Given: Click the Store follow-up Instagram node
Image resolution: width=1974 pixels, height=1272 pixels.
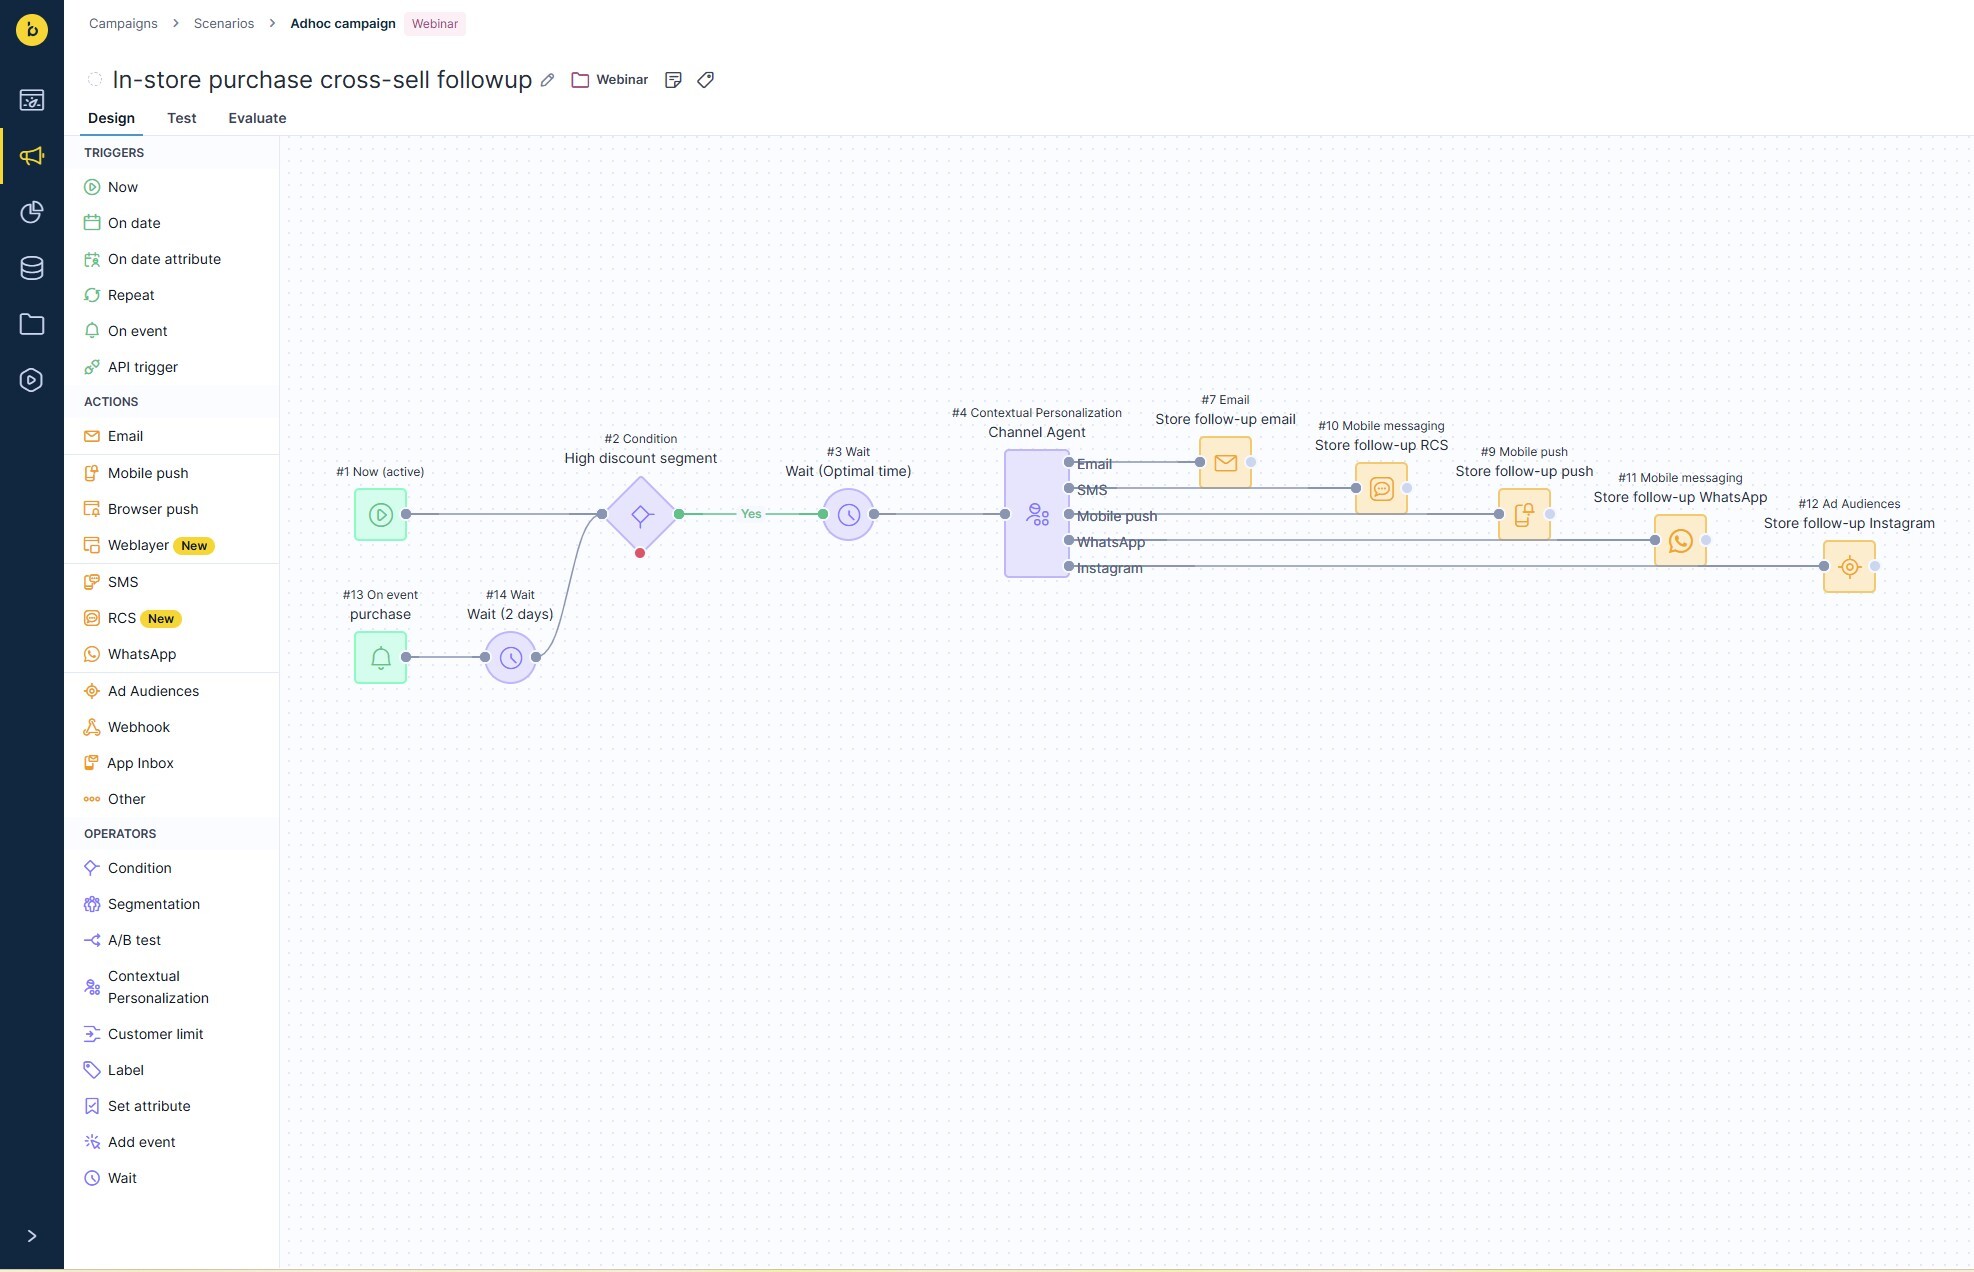Looking at the screenshot, I should [1849, 567].
